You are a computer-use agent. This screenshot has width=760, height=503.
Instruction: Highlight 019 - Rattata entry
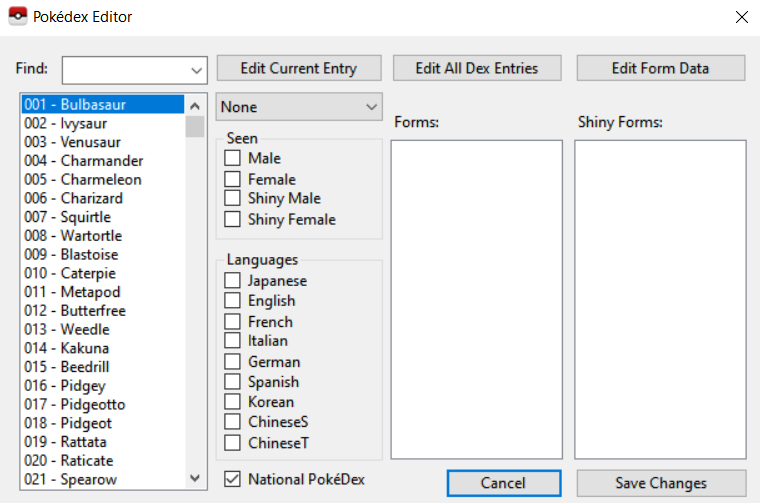point(103,441)
